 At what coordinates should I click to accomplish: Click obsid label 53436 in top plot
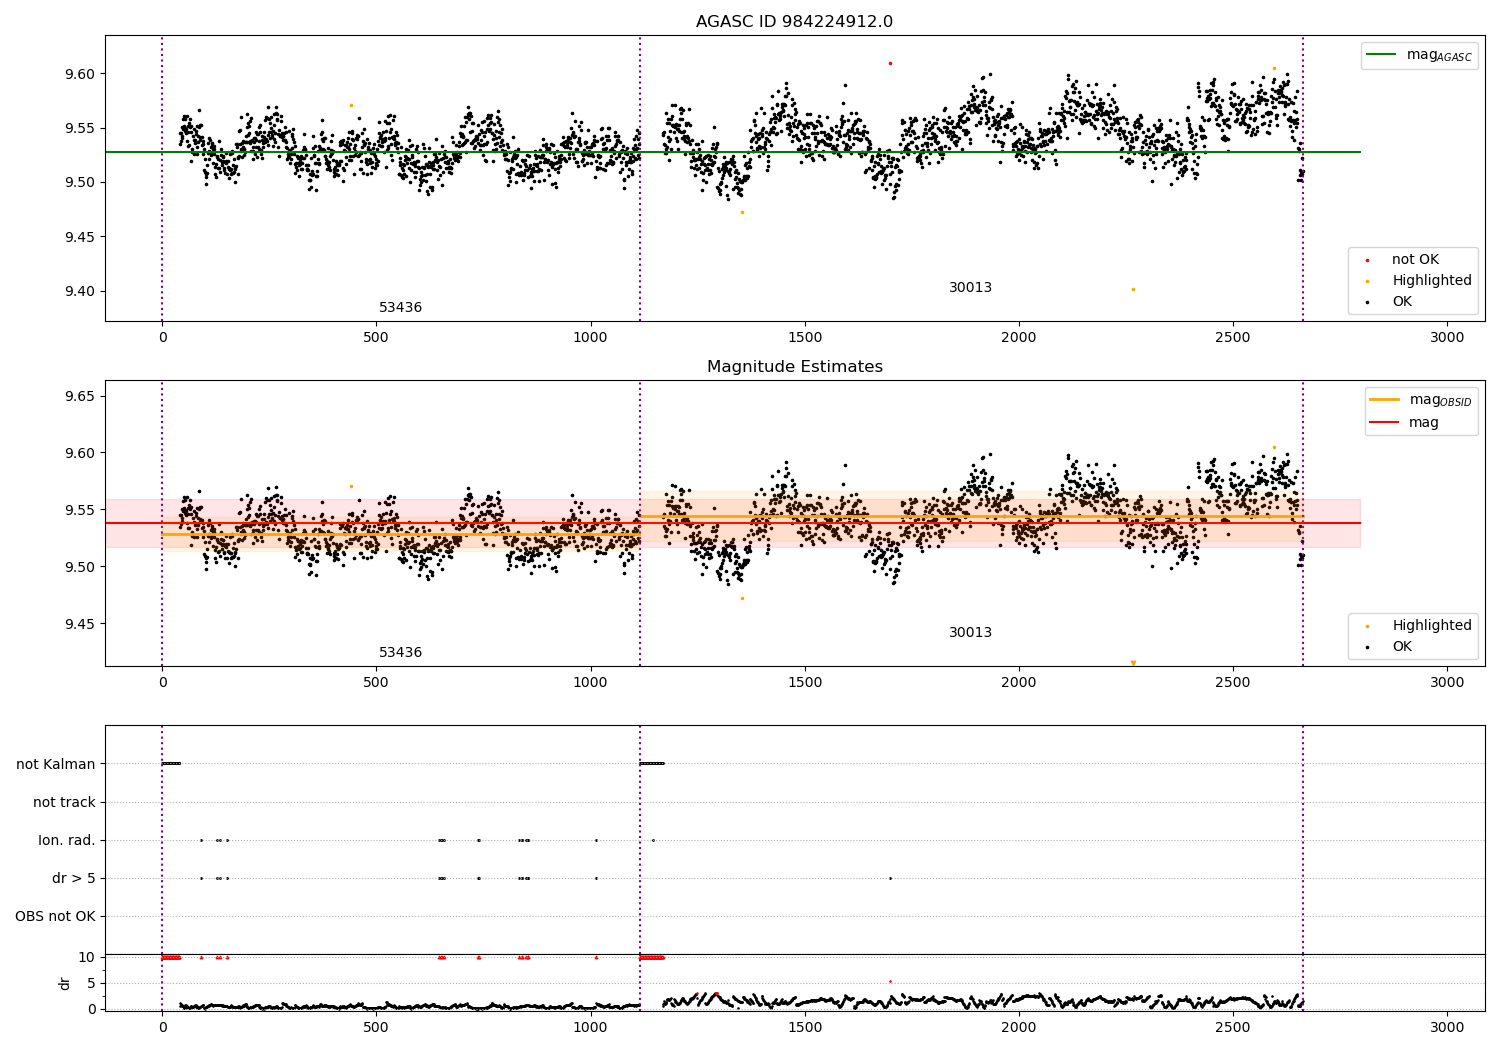pyautogui.click(x=400, y=308)
